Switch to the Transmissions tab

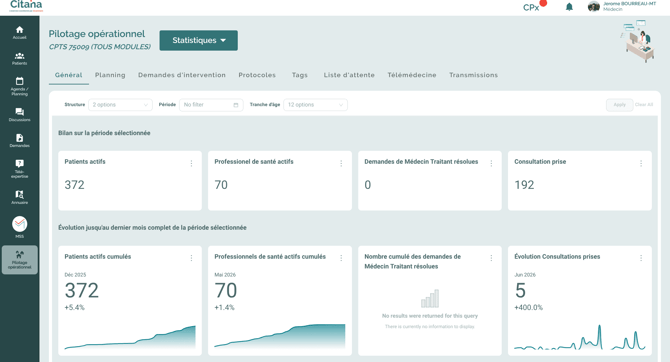tap(473, 75)
